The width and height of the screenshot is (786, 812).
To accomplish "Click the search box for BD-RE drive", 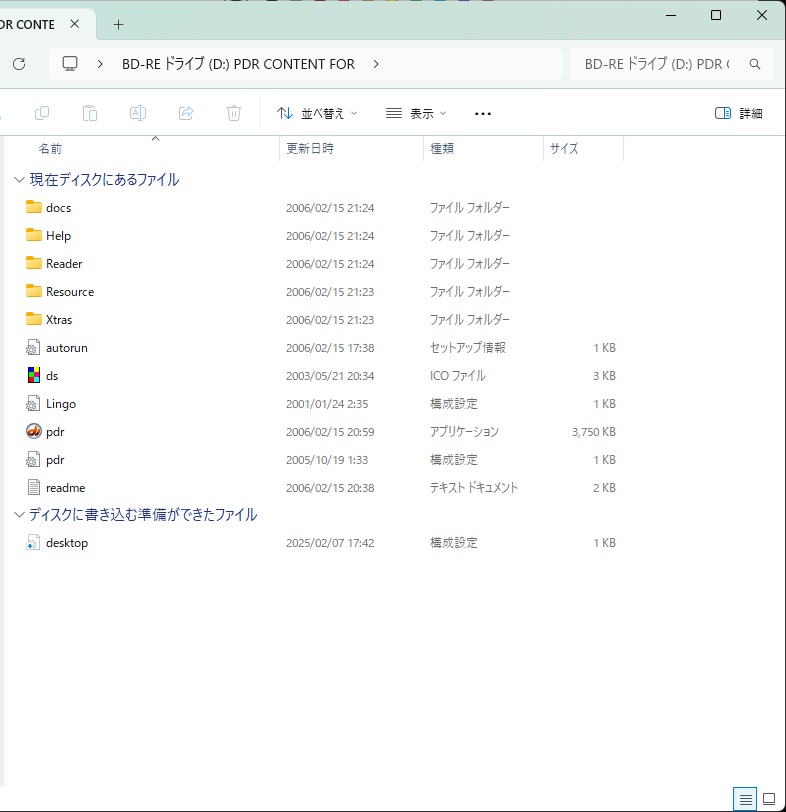I will (x=660, y=64).
